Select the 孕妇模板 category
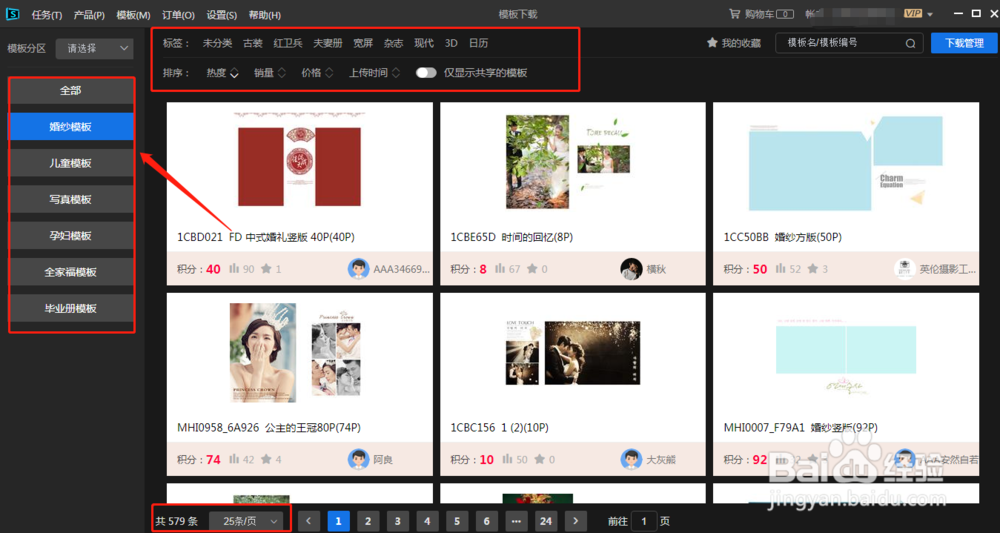Image resolution: width=1000 pixels, height=533 pixels. [x=71, y=235]
